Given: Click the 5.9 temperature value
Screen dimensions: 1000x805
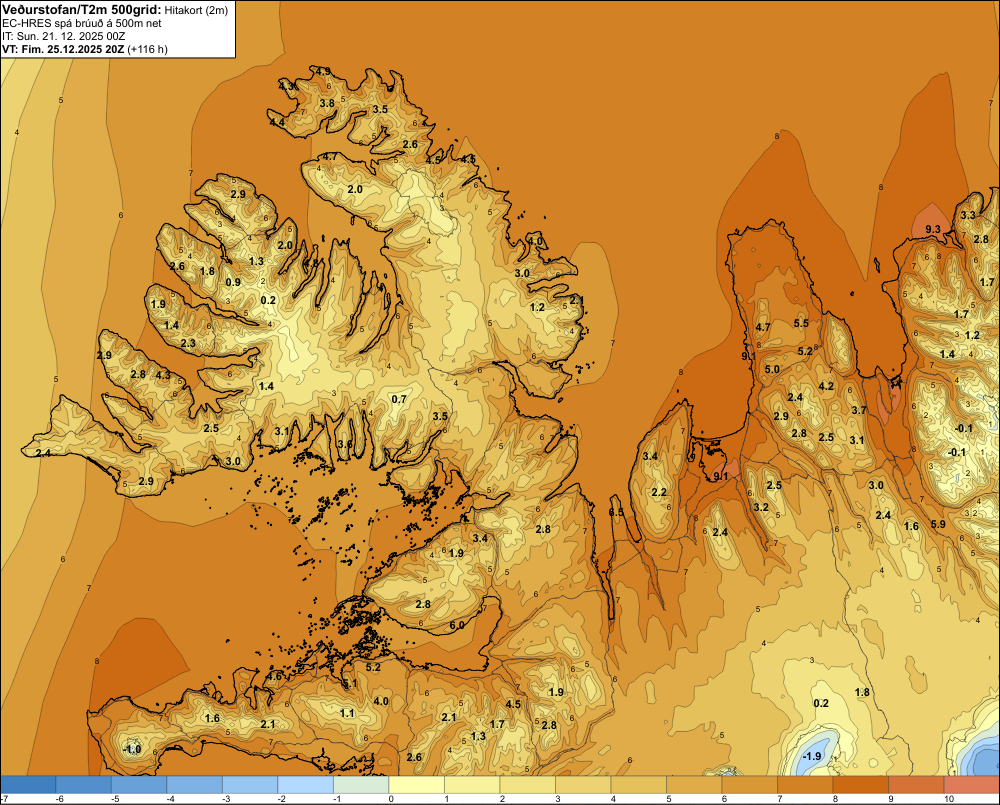Looking at the screenshot, I should (938, 524).
